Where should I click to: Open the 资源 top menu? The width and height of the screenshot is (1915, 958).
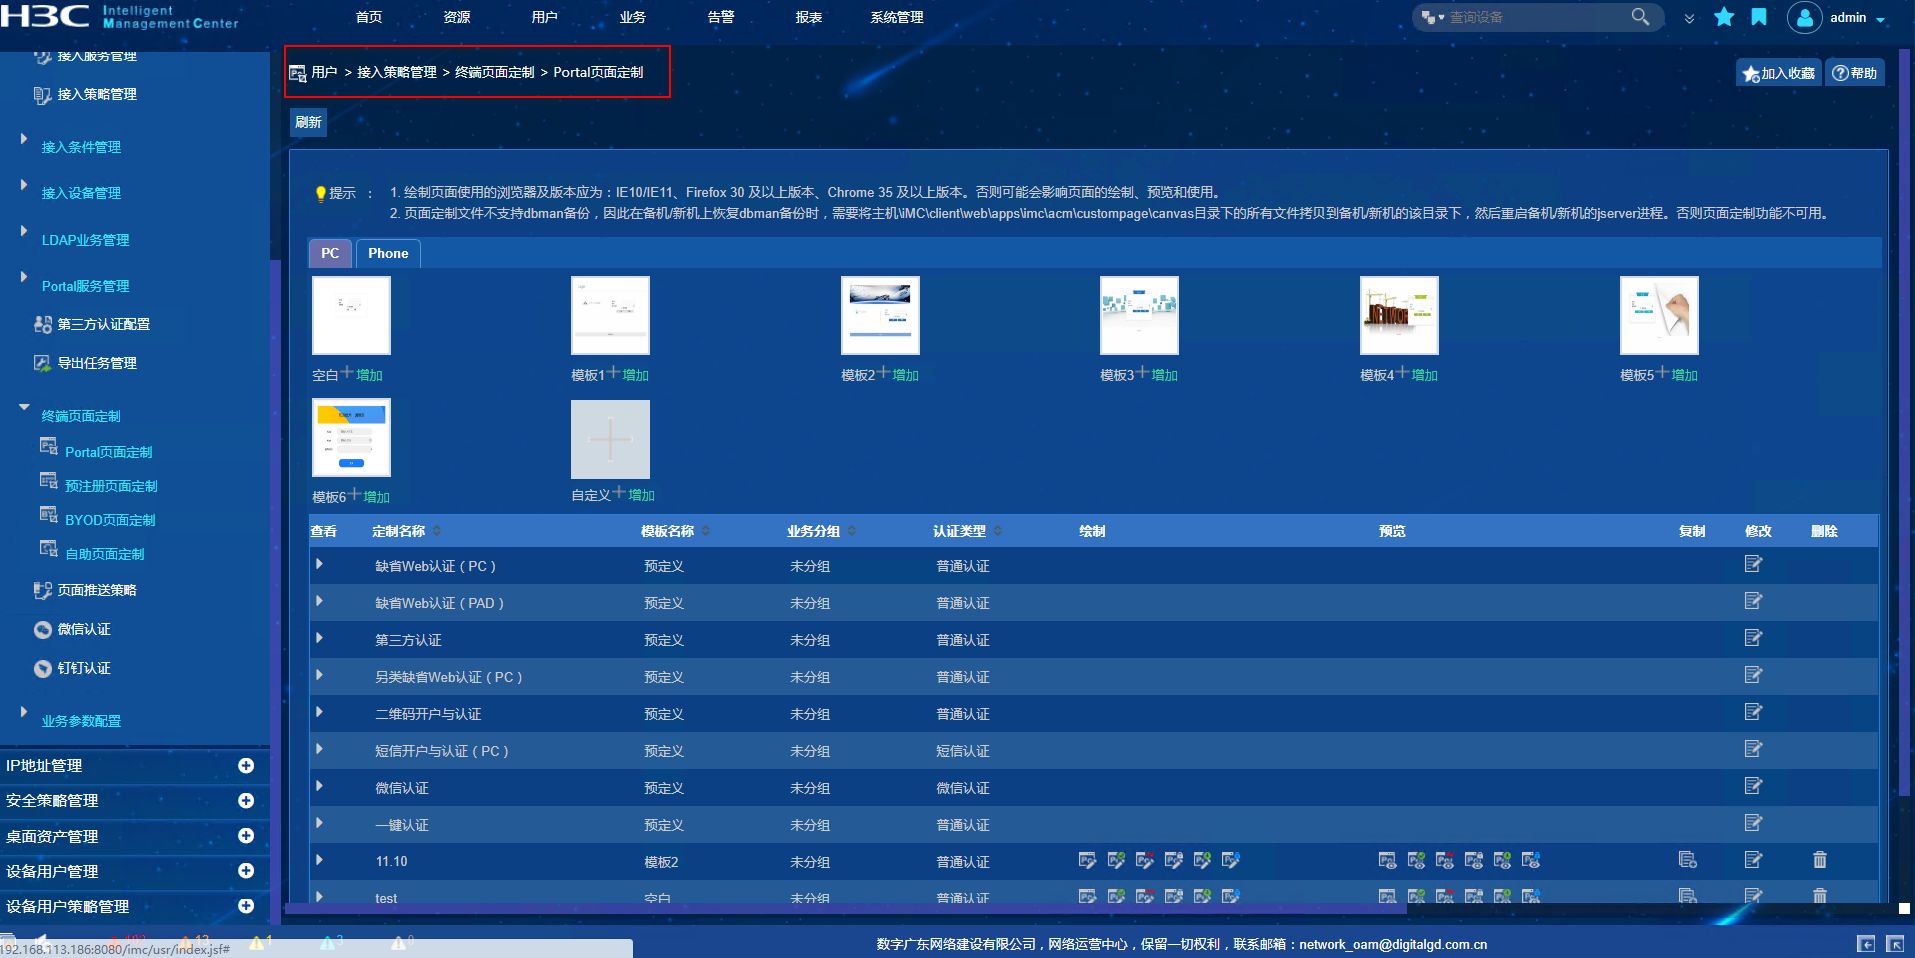coord(457,17)
